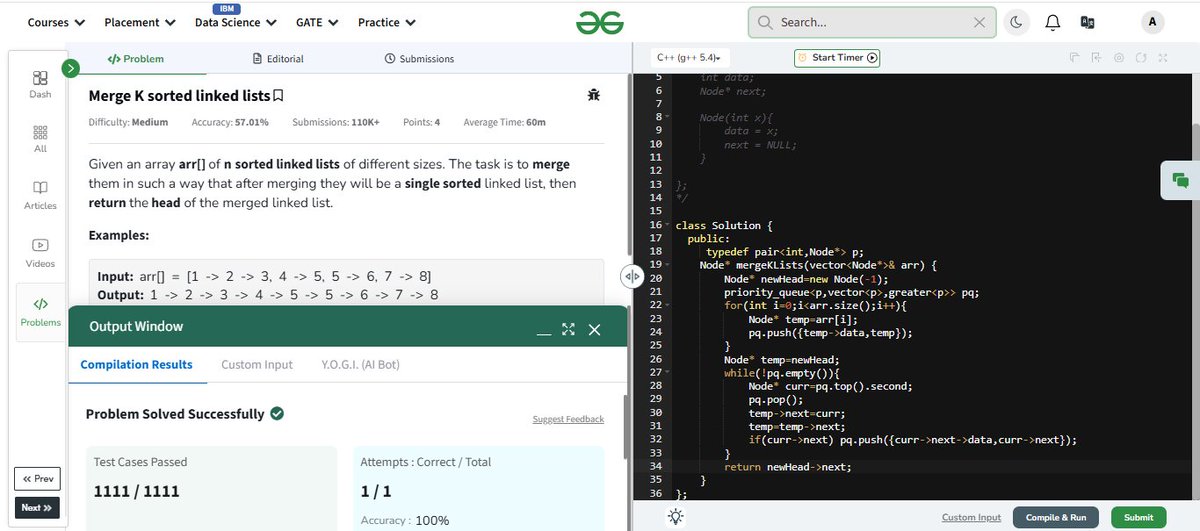Open the green chat bubble widget
1200x531 pixels.
tap(1180, 181)
